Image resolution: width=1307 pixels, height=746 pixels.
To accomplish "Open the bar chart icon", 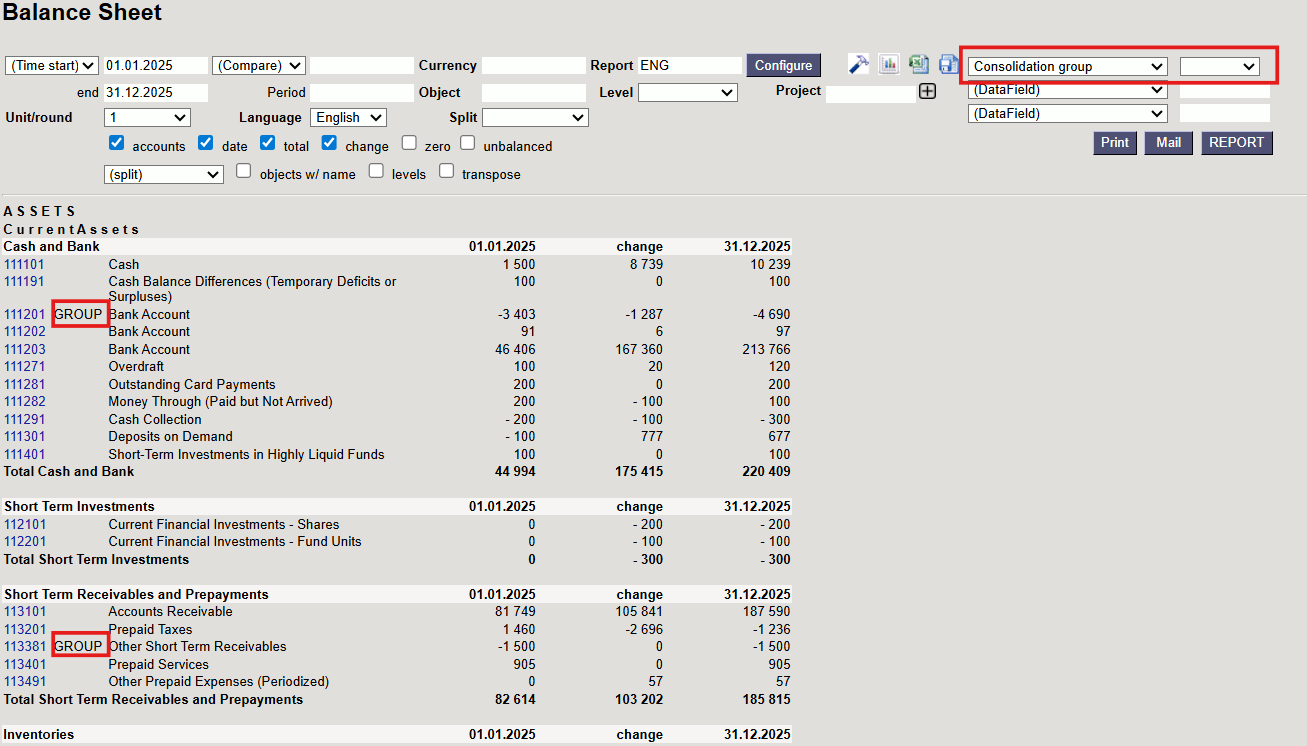I will 889,64.
